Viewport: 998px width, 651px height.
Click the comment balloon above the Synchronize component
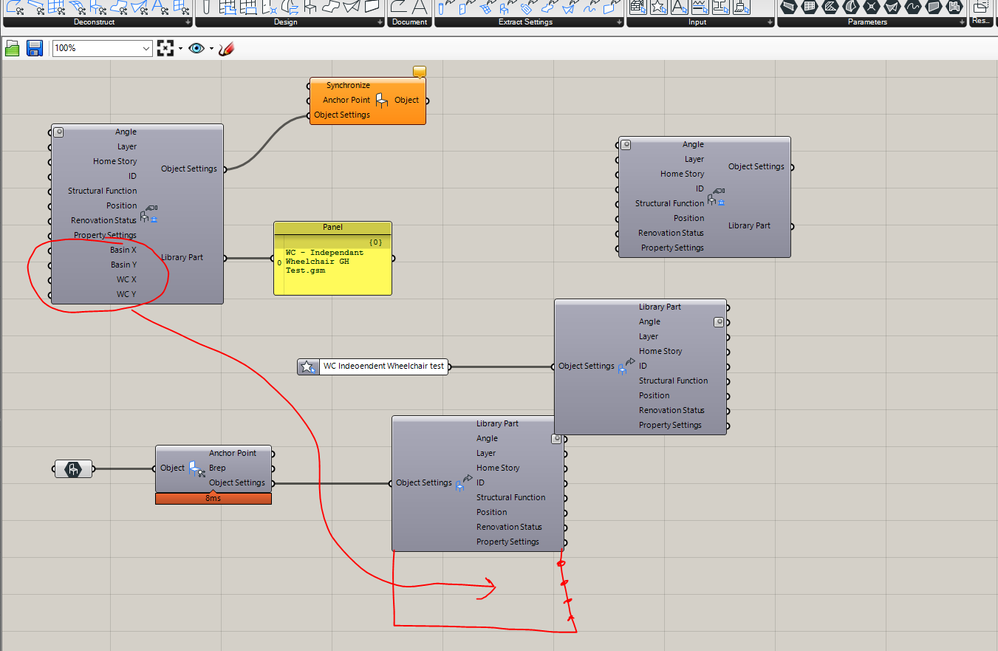(419, 71)
